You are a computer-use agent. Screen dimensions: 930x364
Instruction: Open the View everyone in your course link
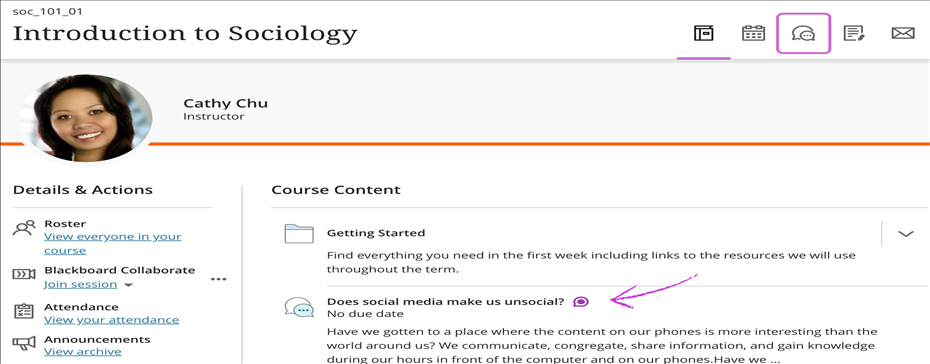(113, 243)
